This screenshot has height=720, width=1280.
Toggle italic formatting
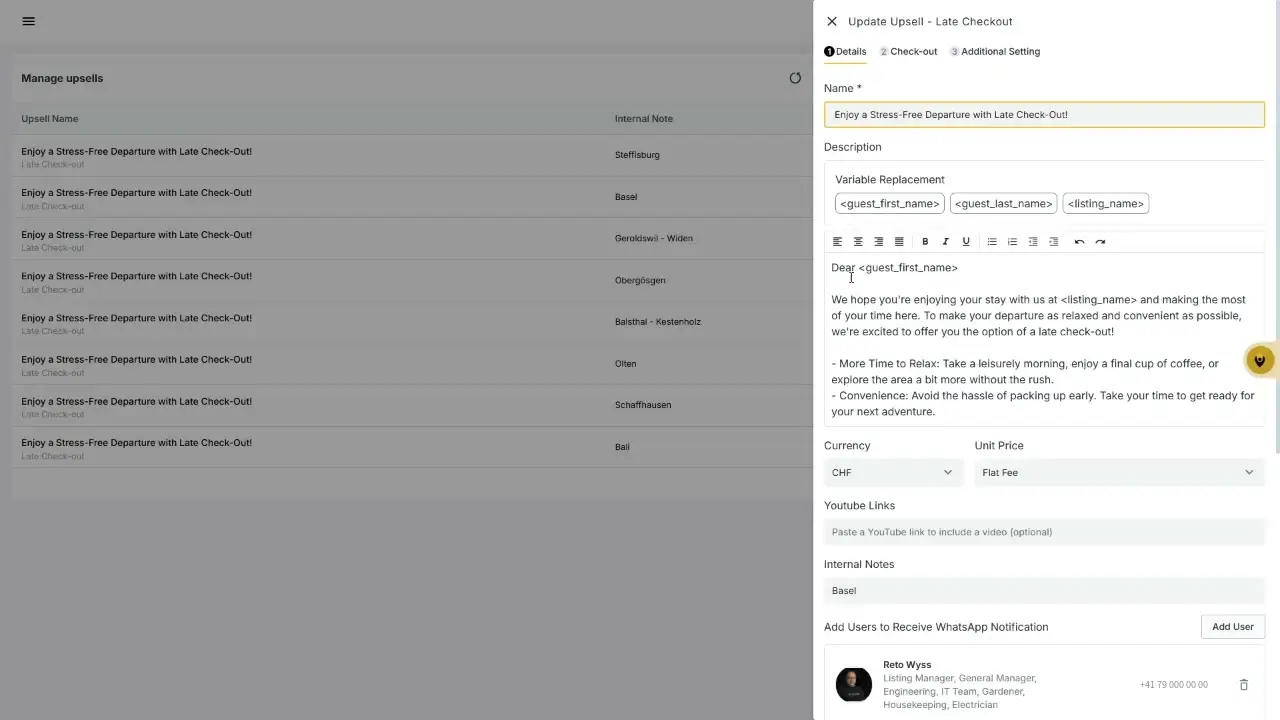tap(945, 242)
